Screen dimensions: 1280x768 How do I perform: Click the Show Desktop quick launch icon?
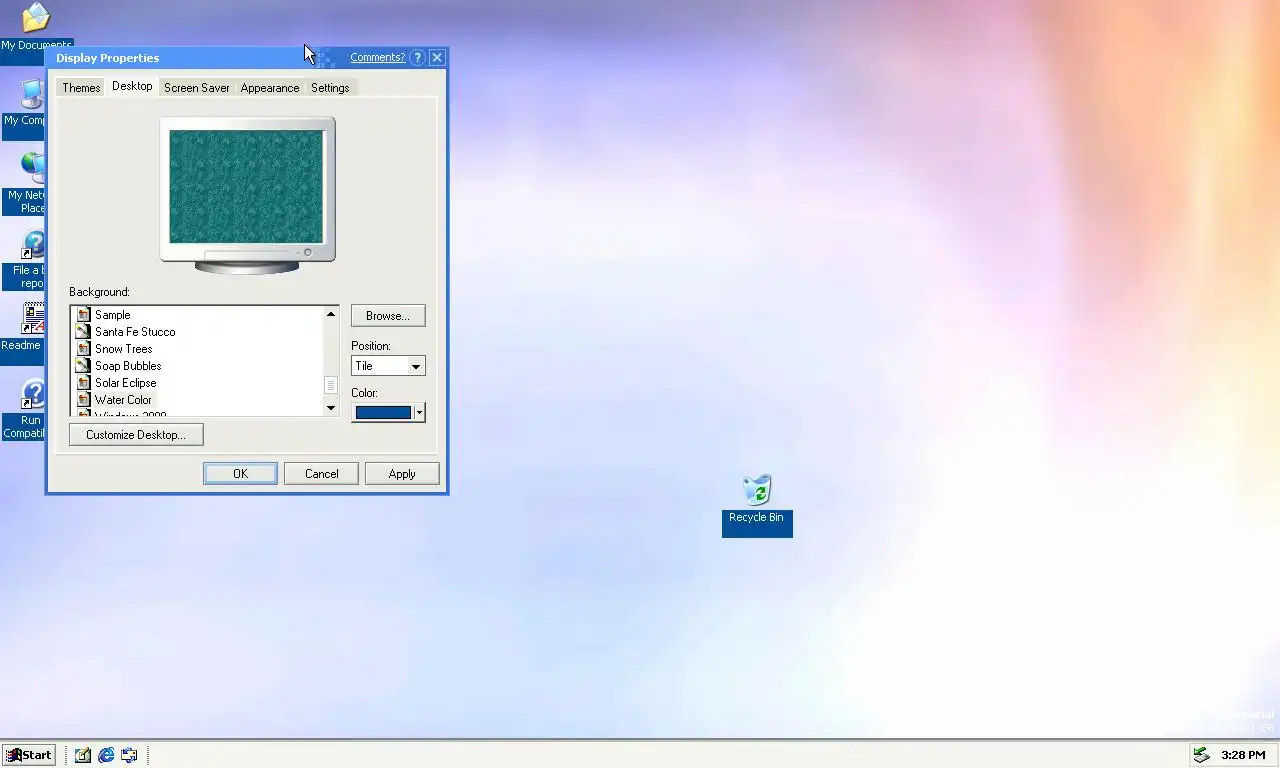82,755
